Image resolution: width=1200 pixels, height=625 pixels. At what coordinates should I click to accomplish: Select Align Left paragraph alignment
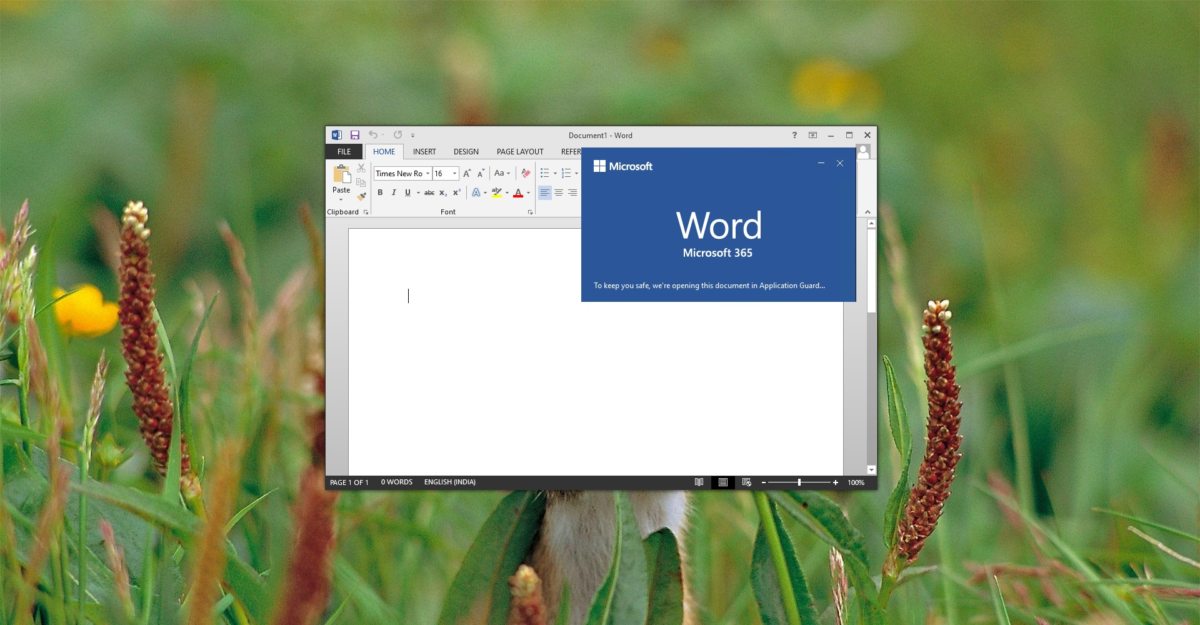(545, 192)
